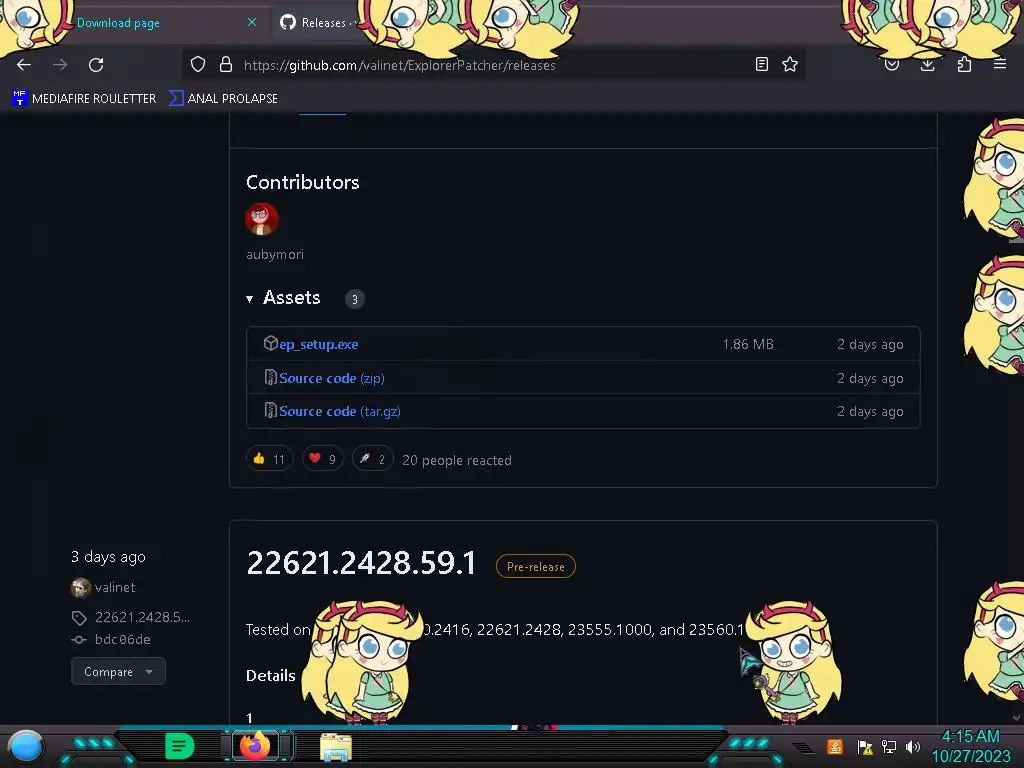Click the network tray icon
The height and width of the screenshot is (768, 1024).
click(889, 746)
